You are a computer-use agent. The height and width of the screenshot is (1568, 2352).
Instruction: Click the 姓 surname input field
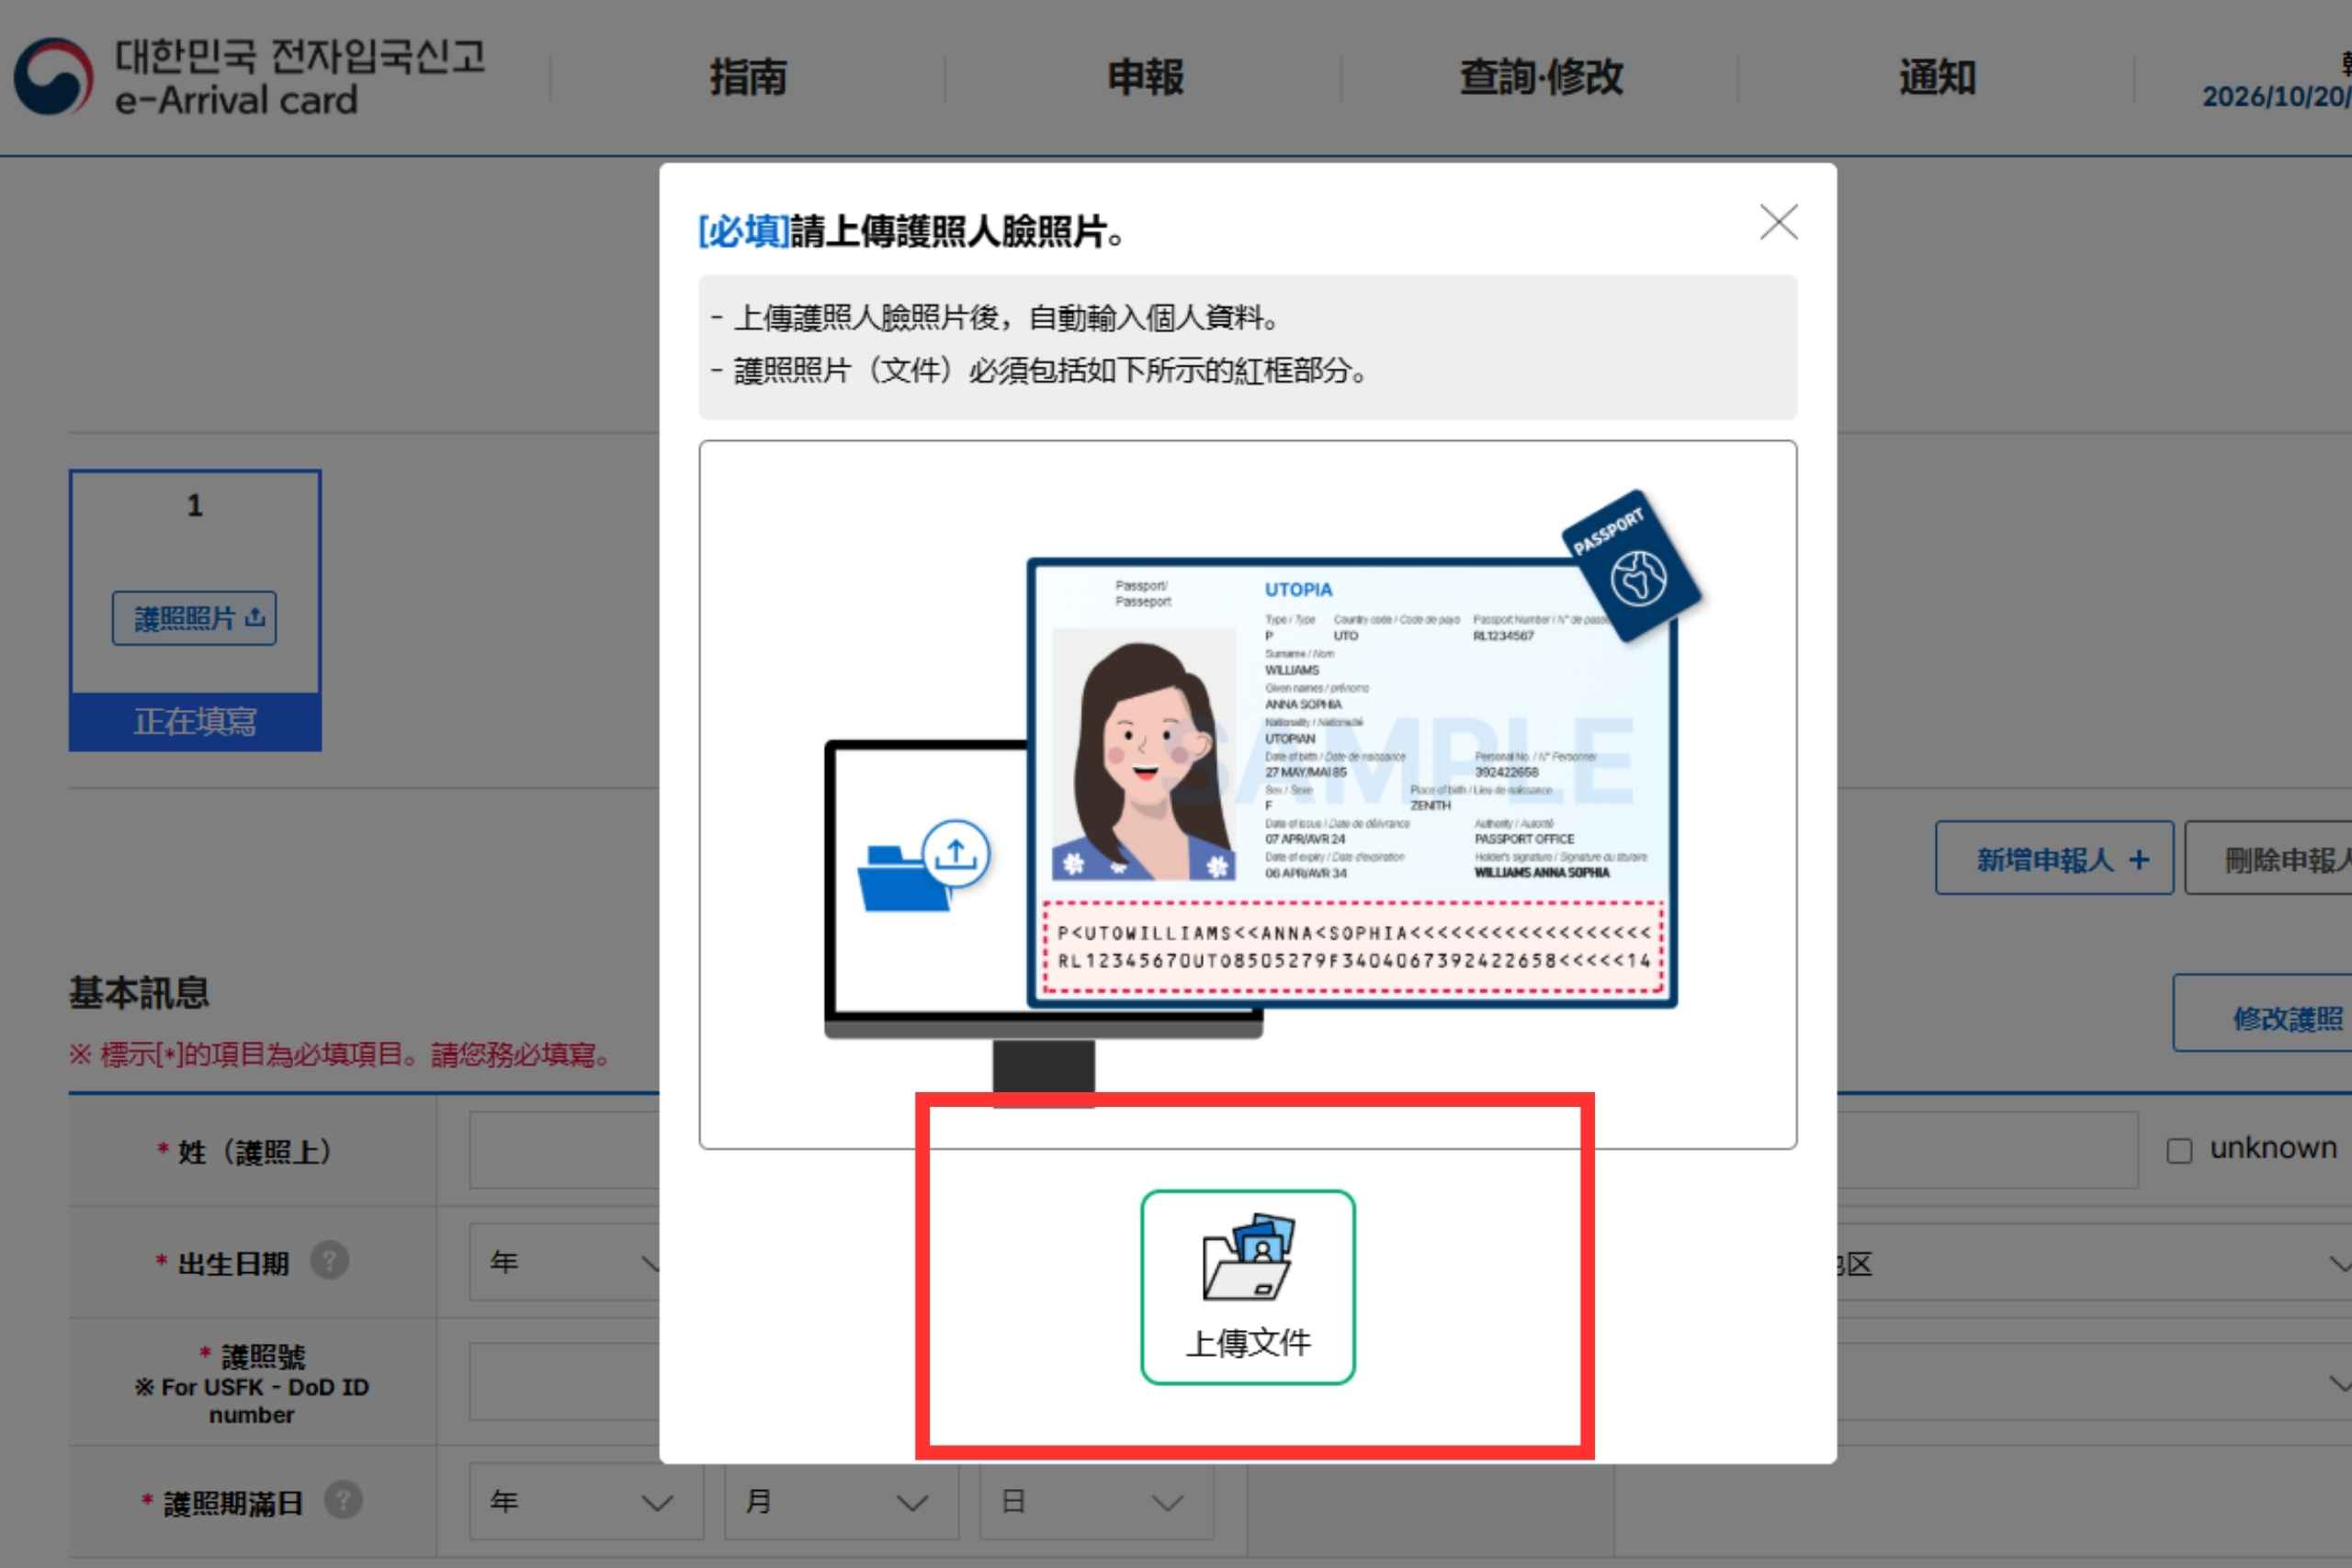coord(565,1150)
